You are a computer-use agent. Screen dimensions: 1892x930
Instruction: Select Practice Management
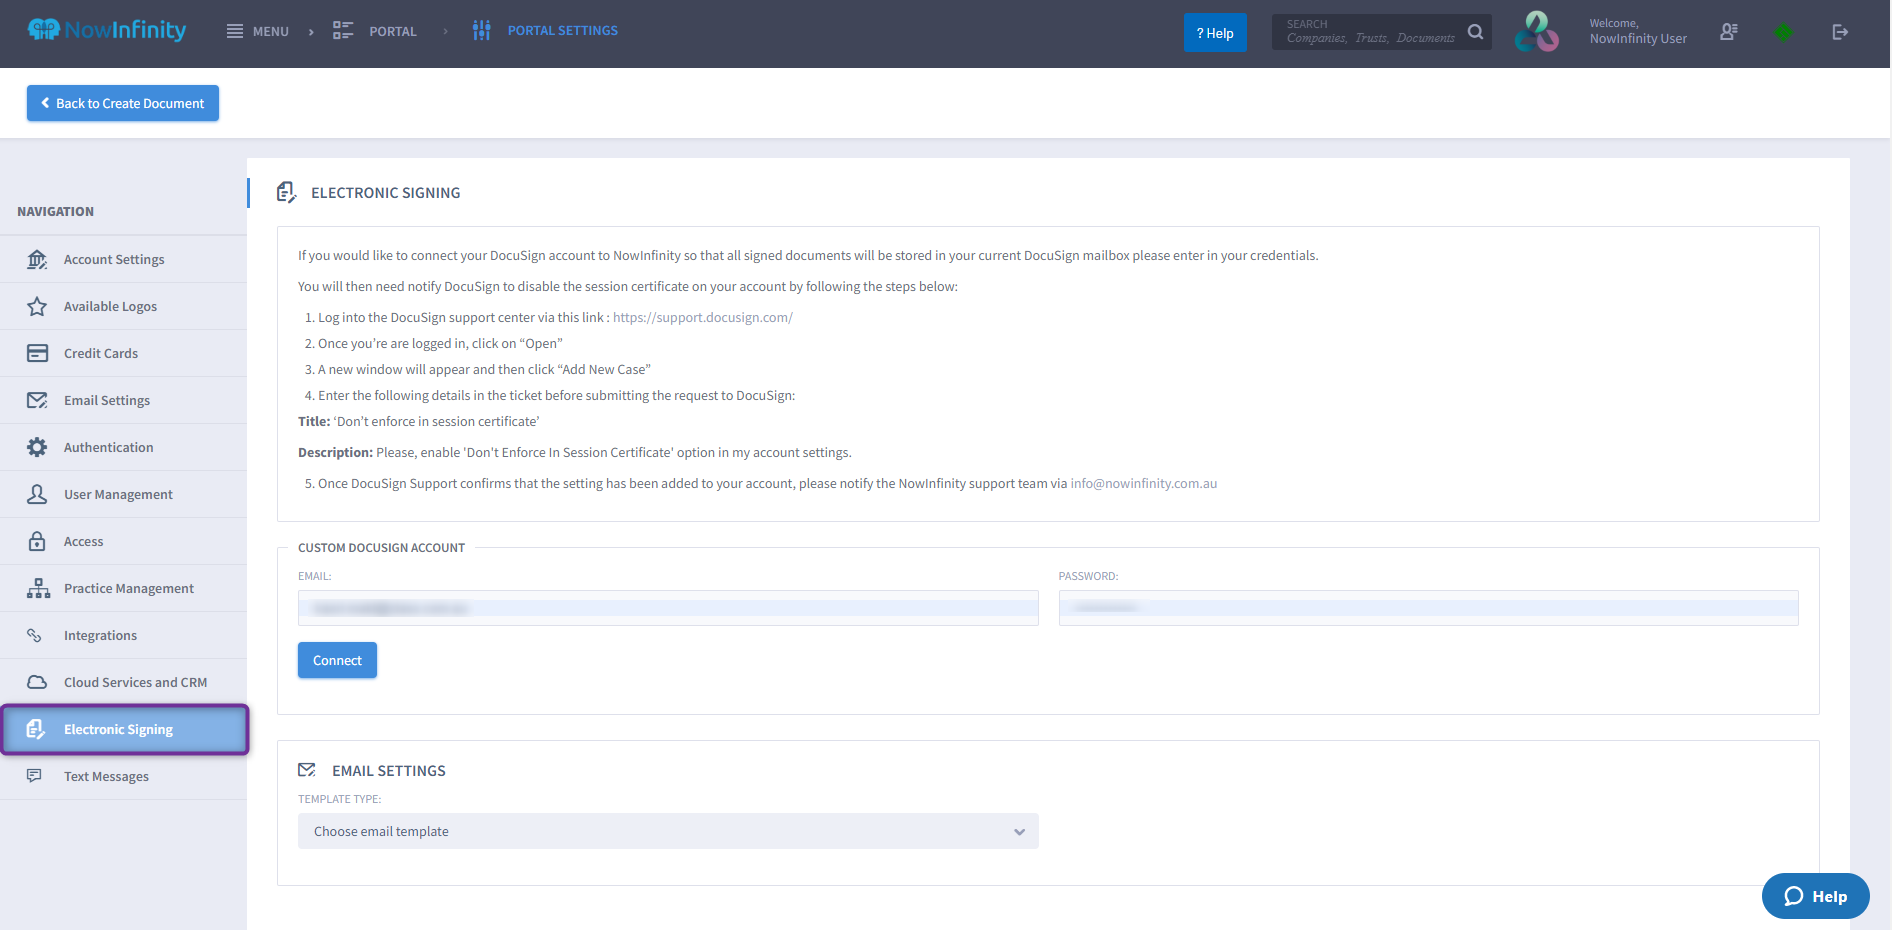click(124, 588)
